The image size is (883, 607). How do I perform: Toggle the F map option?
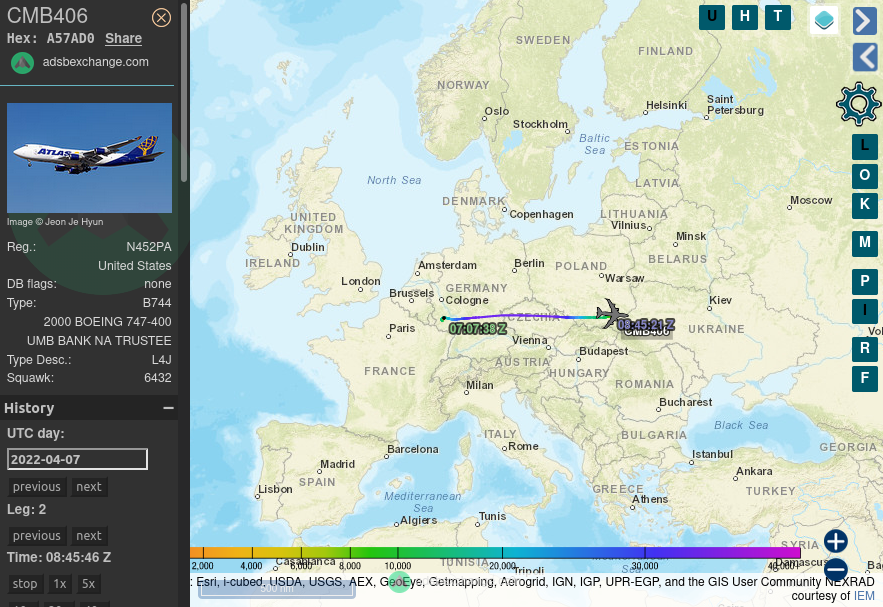click(x=864, y=378)
